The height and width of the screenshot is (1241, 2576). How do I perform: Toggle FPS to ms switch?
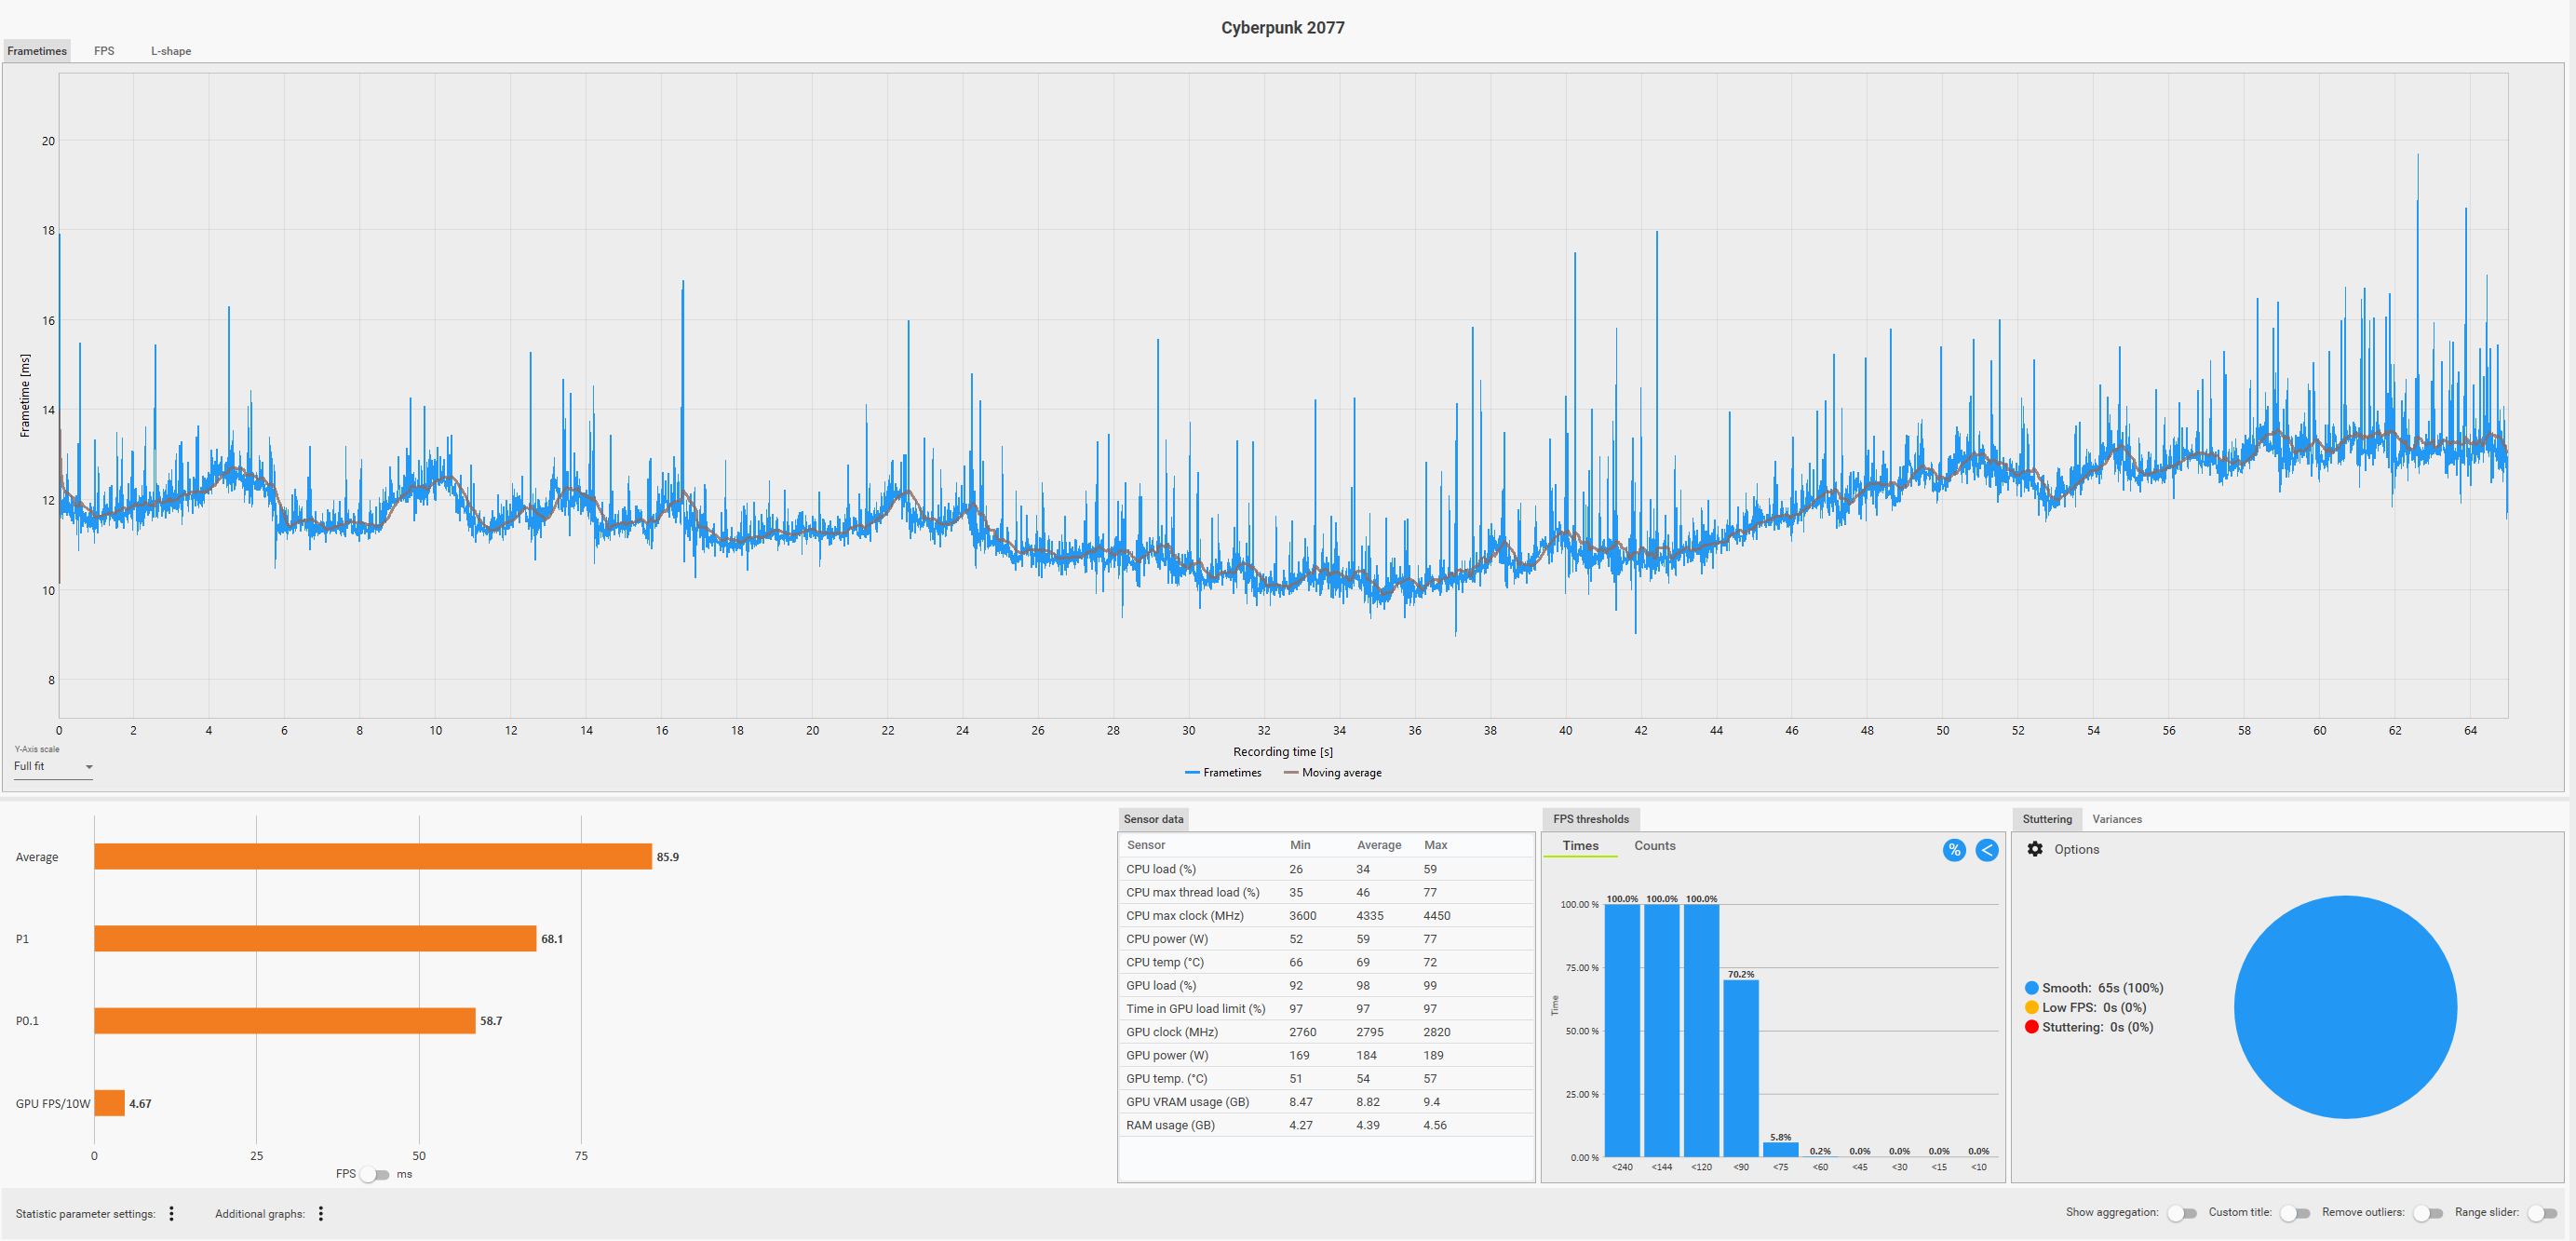(375, 1174)
